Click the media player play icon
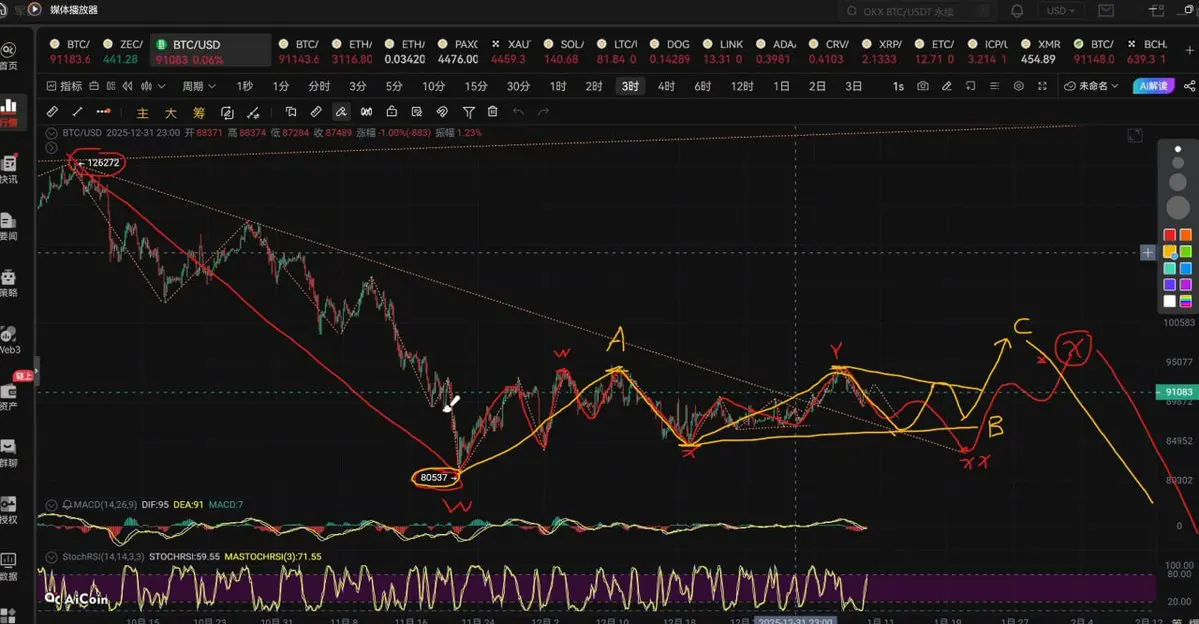 [34, 10]
